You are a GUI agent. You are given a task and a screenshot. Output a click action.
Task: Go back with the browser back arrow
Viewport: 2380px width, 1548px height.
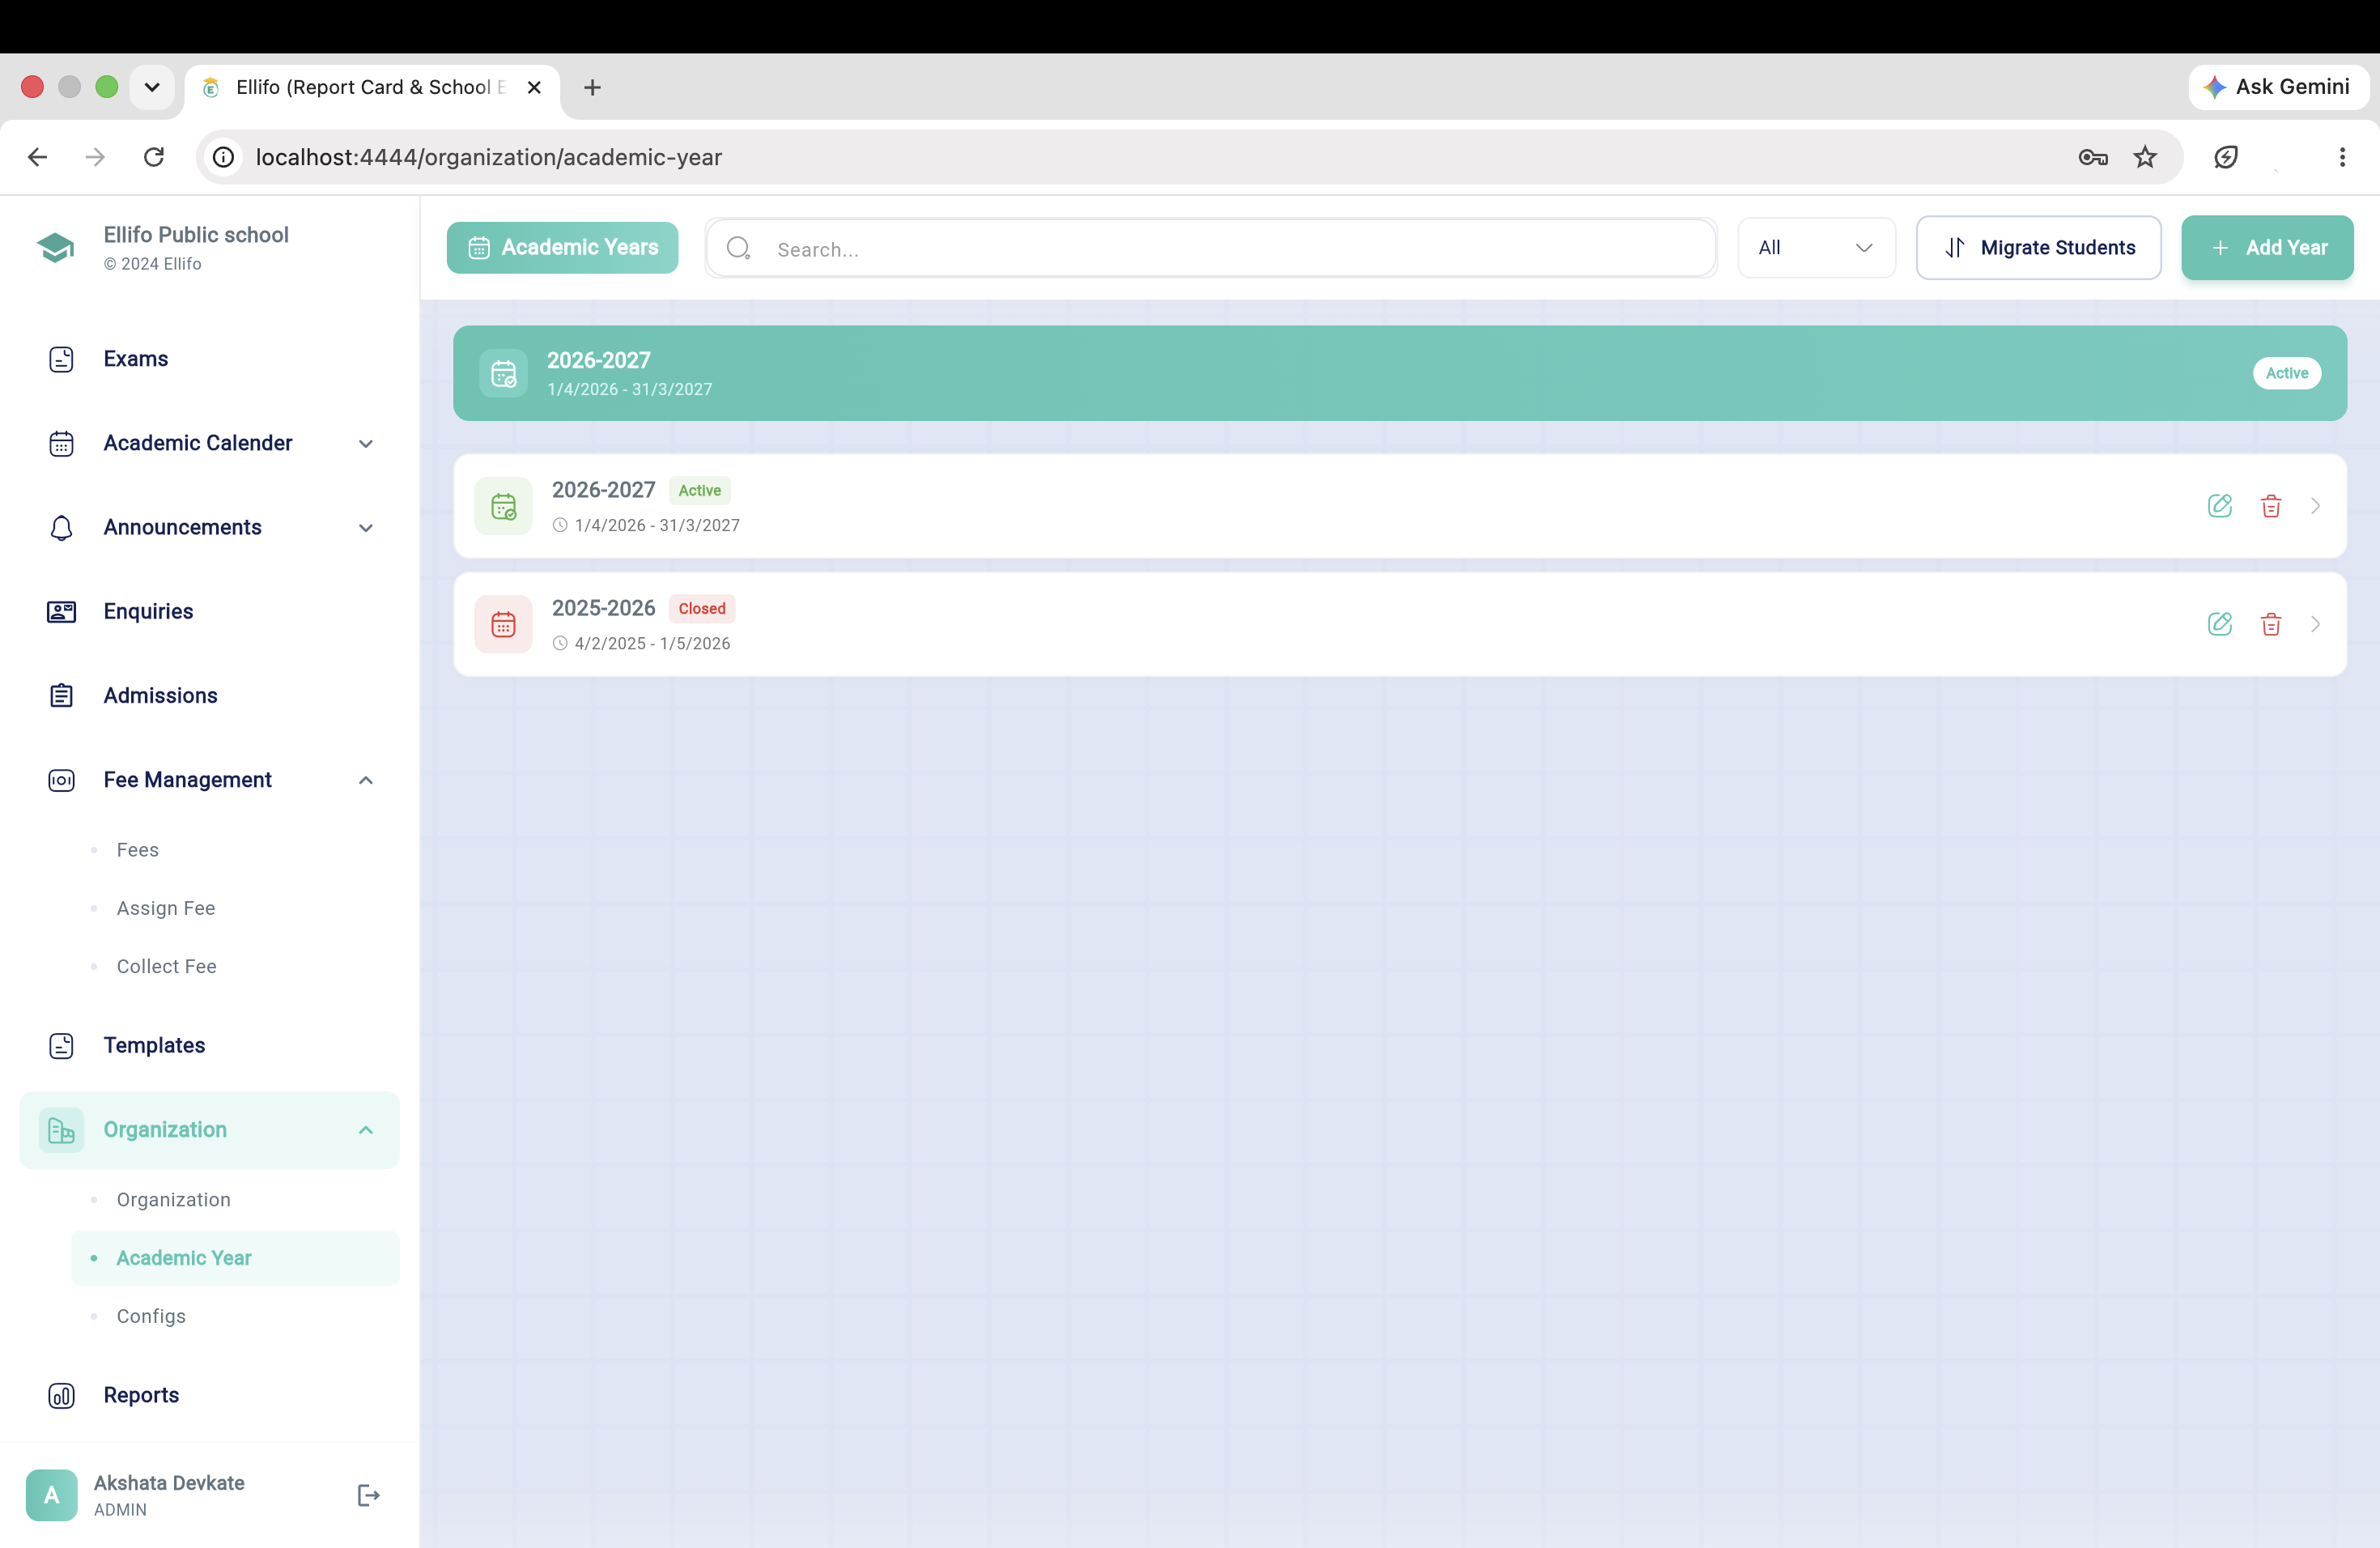coord(37,157)
